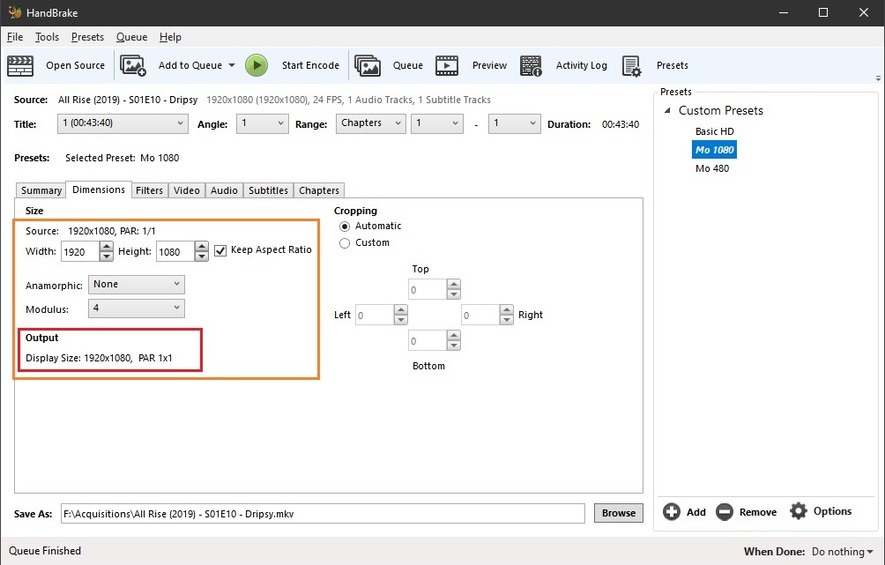Open the Tools menu

tap(47, 37)
